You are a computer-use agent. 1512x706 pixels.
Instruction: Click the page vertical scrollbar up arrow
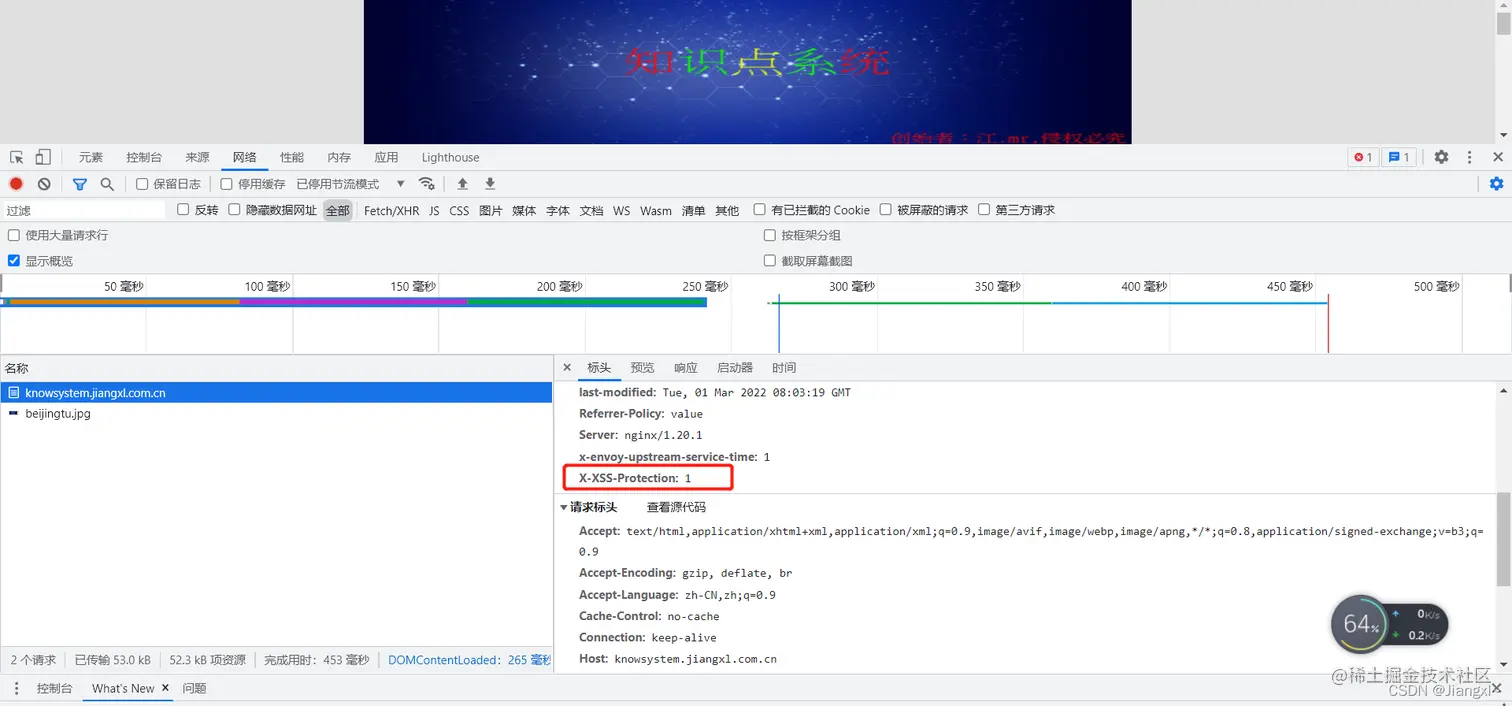[1504, 7]
